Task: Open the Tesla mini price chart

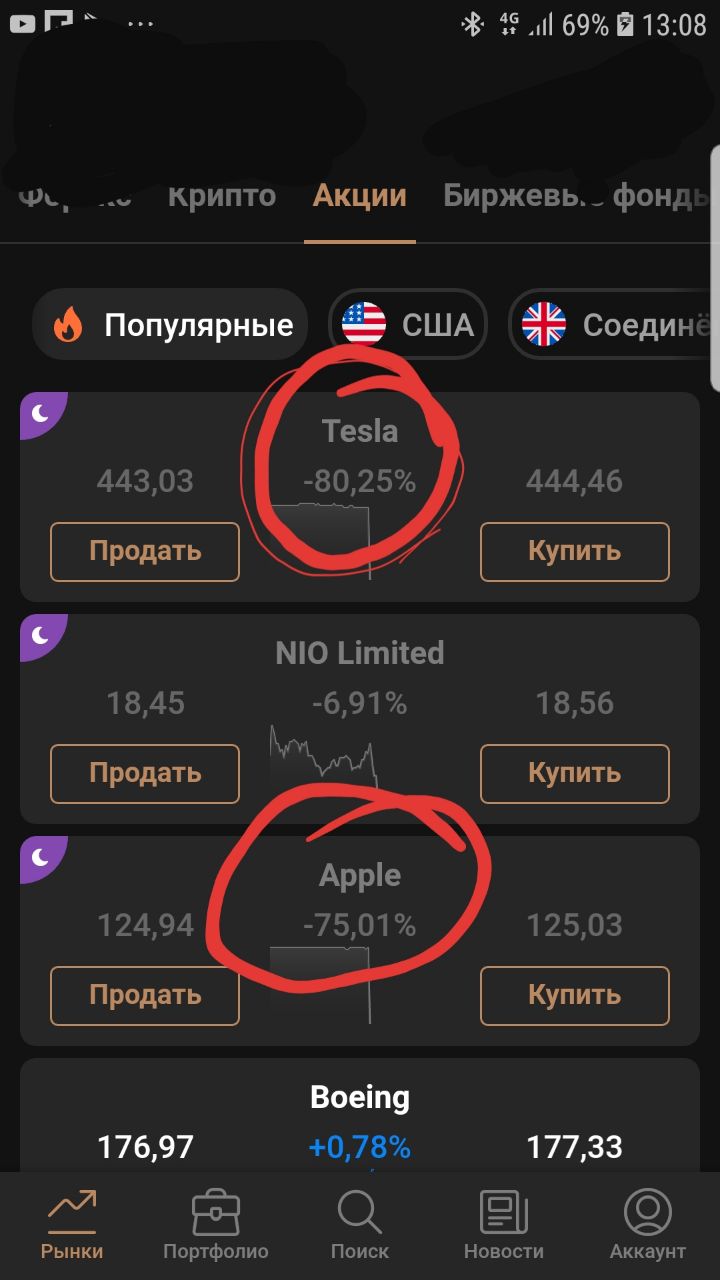Action: 322,542
